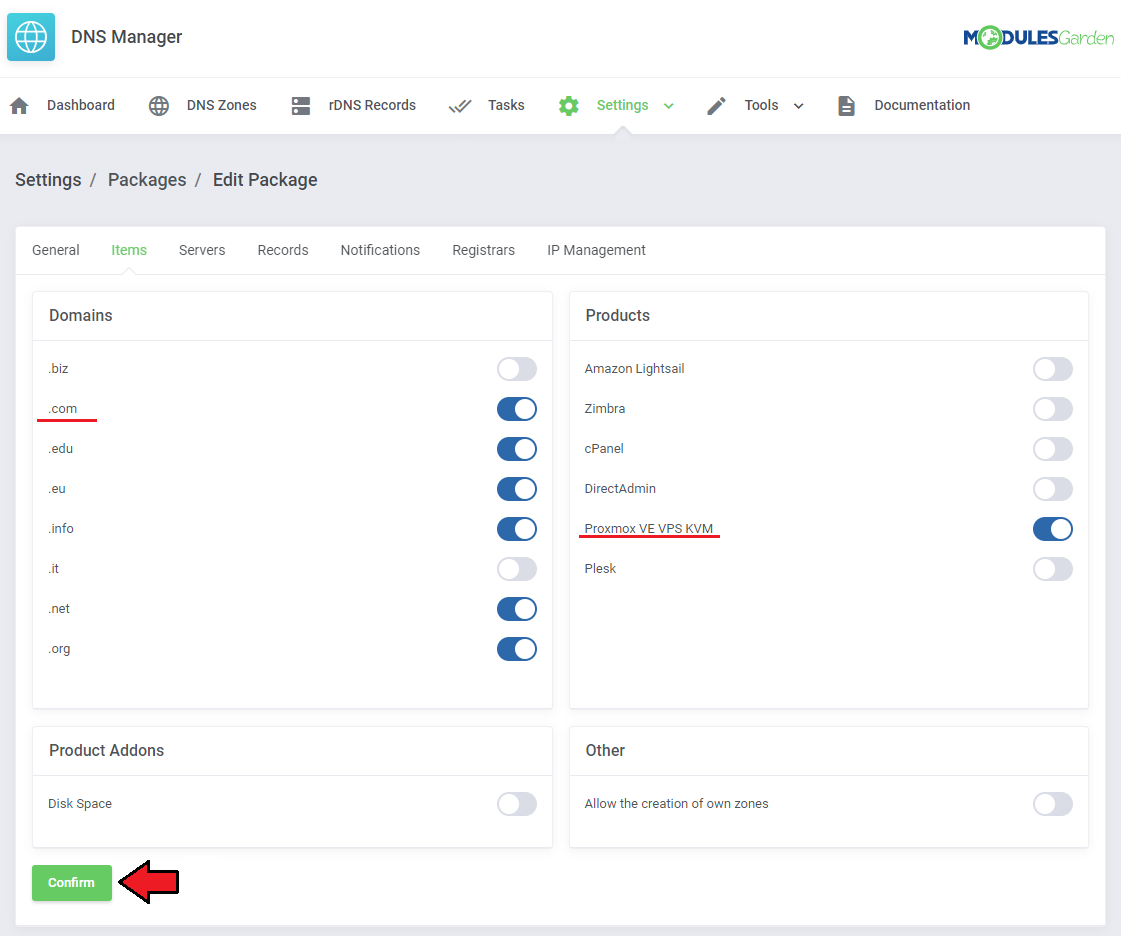
Task: Disable the .com domain toggle
Action: [517, 409]
